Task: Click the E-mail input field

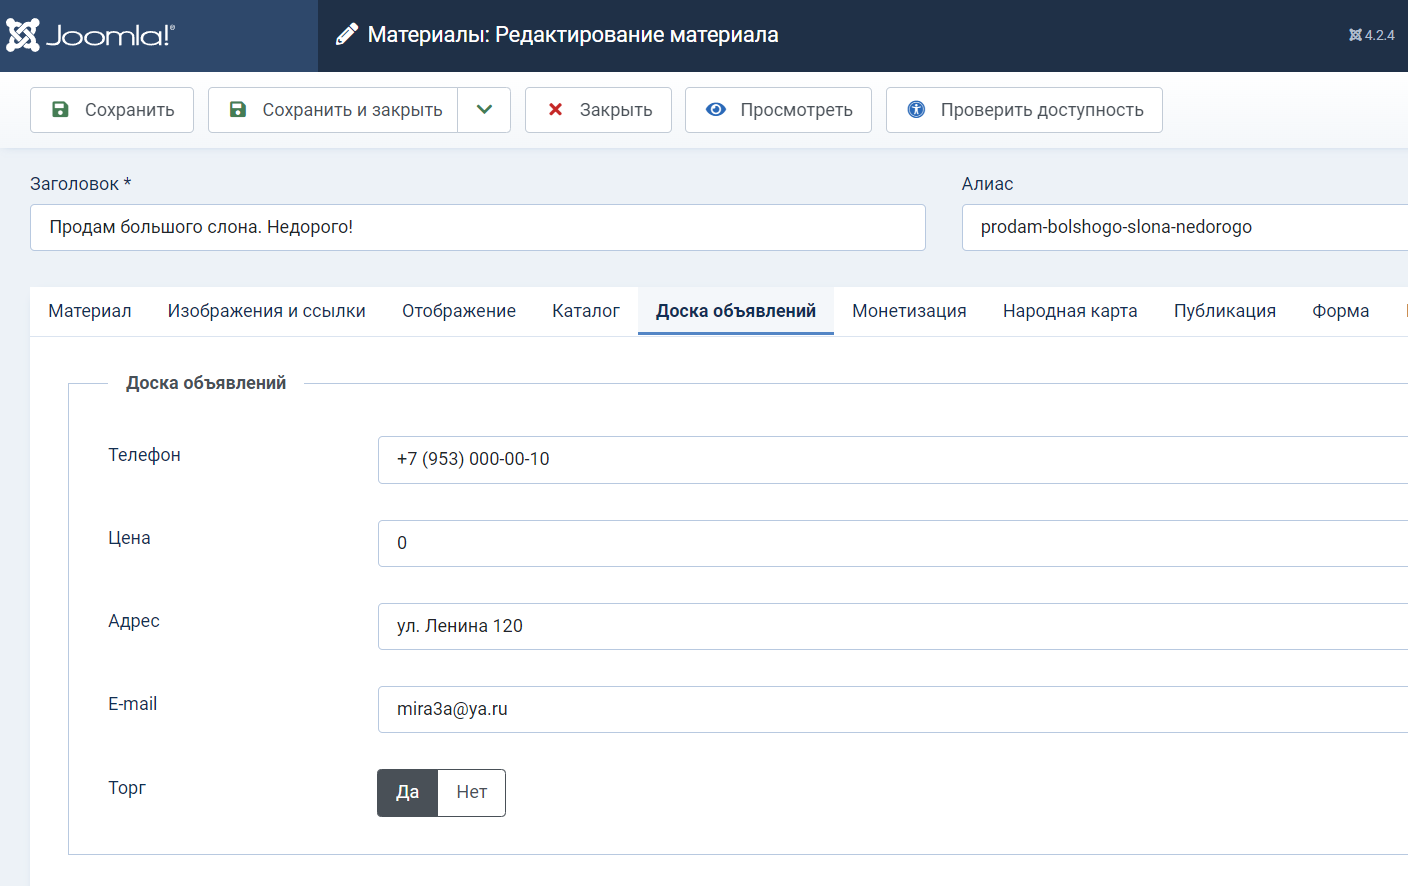Action: tap(890, 710)
